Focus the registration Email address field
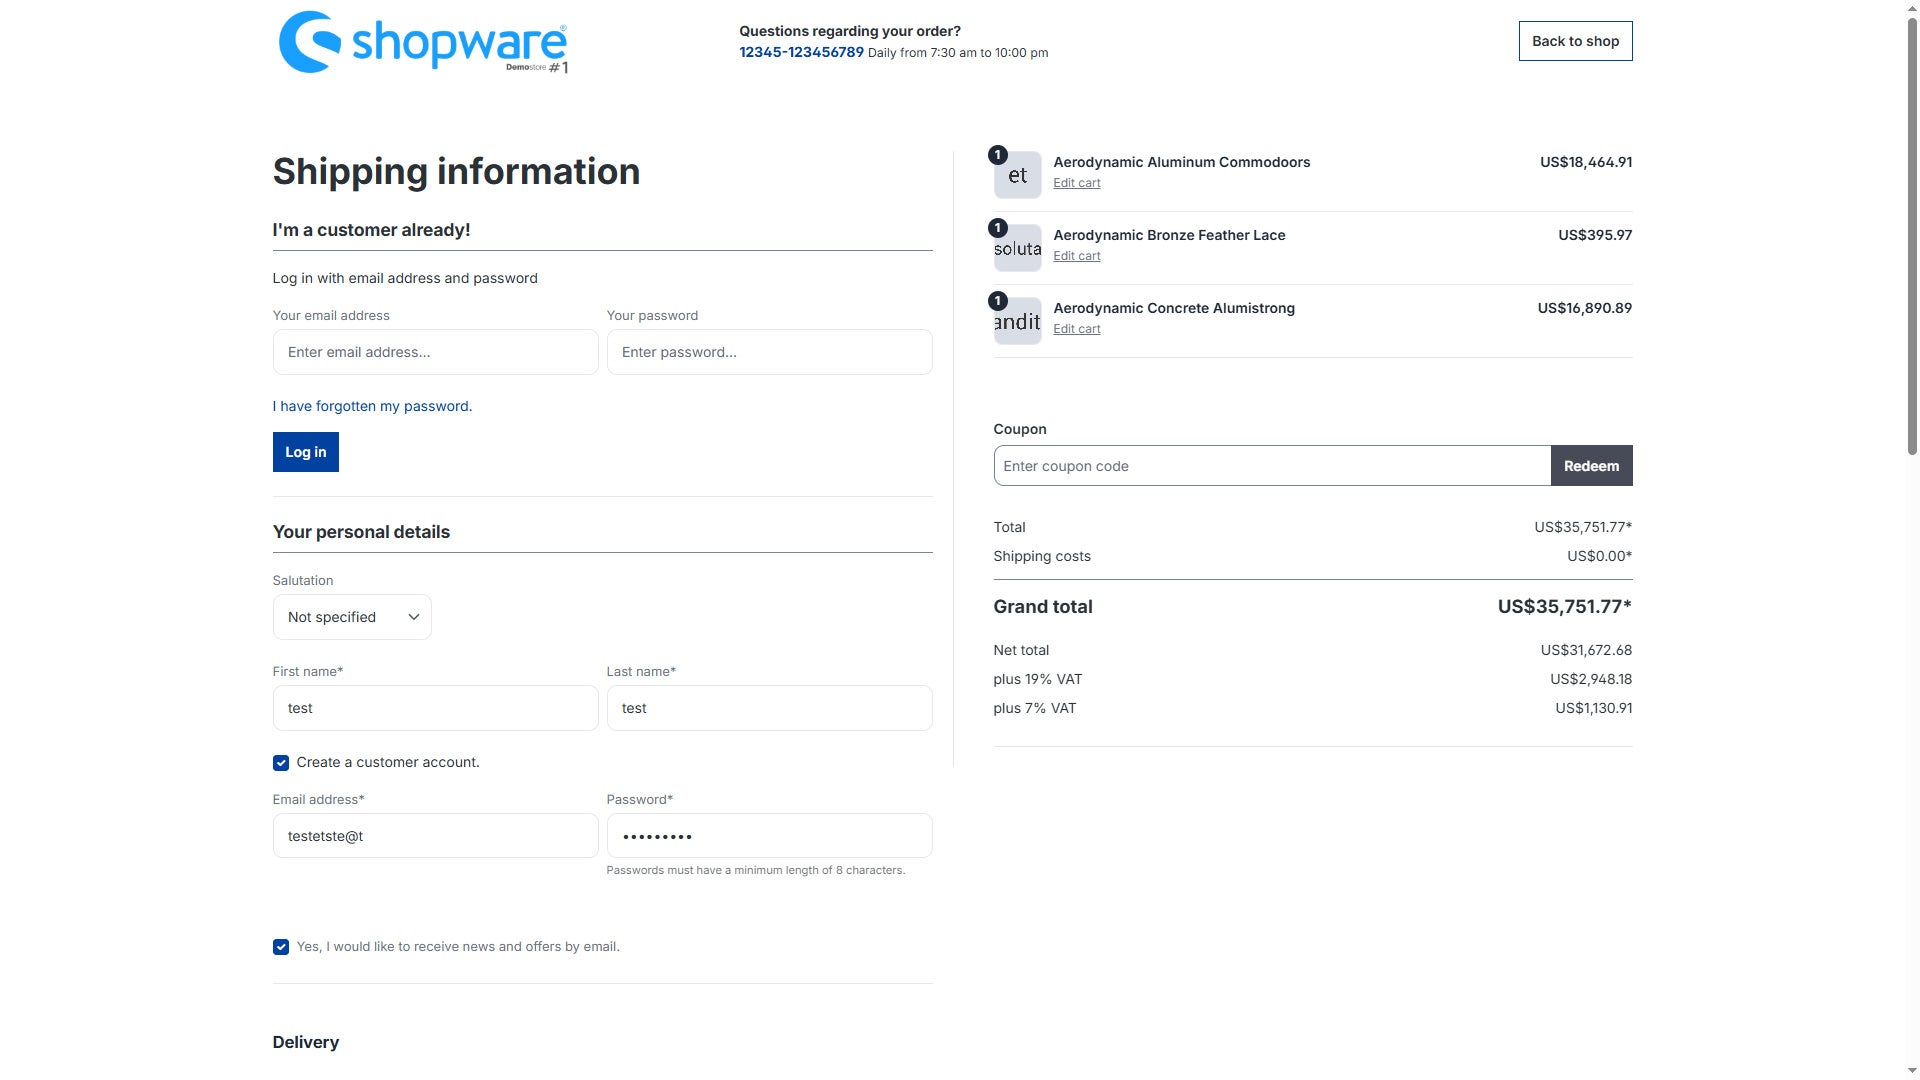 (435, 836)
